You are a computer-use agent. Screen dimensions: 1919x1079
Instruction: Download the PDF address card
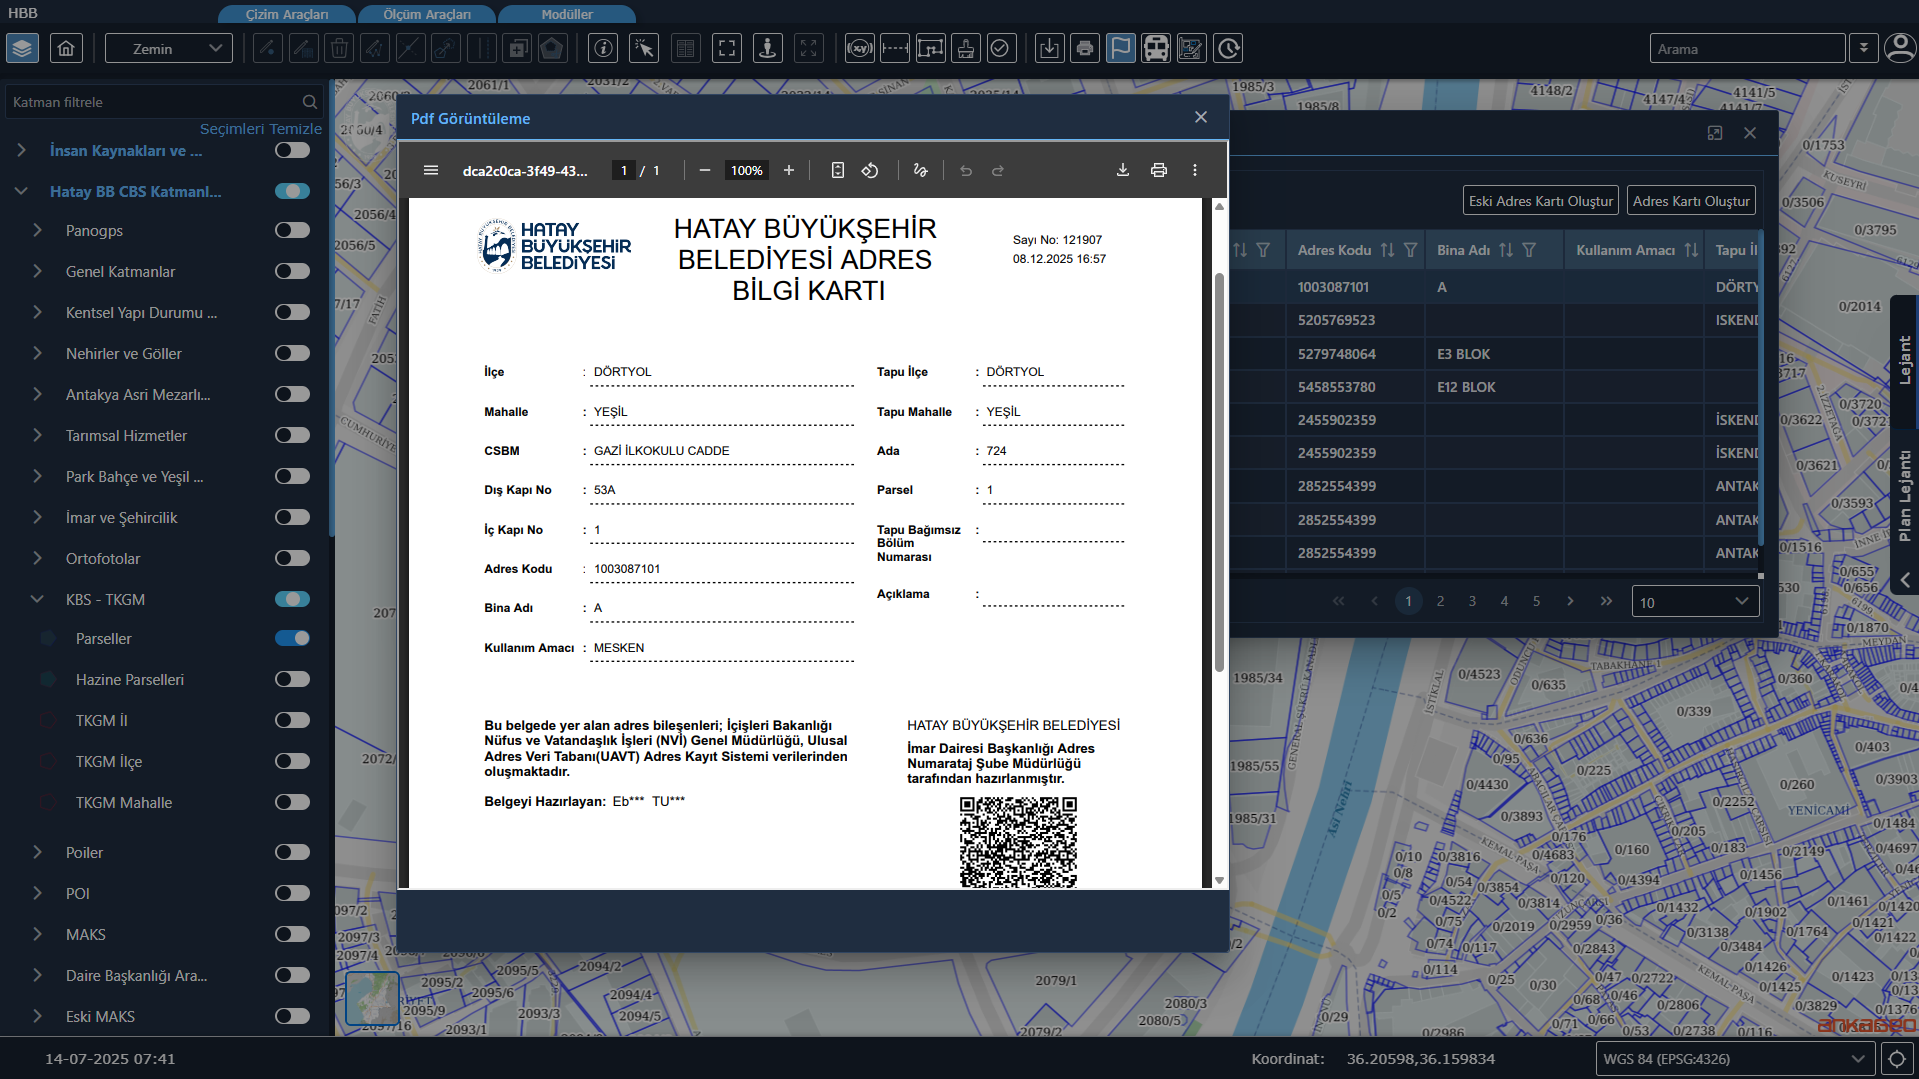click(x=1123, y=170)
